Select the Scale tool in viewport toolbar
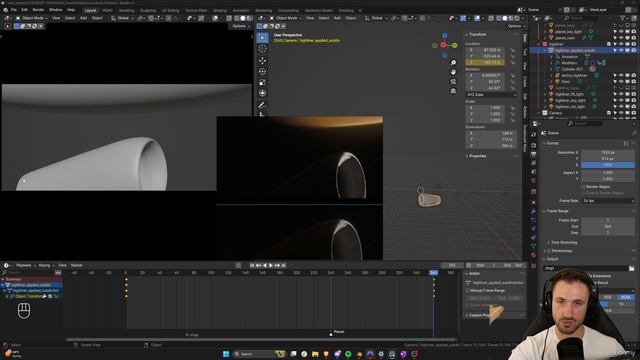 pyautogui.click(x=262, y=82)
